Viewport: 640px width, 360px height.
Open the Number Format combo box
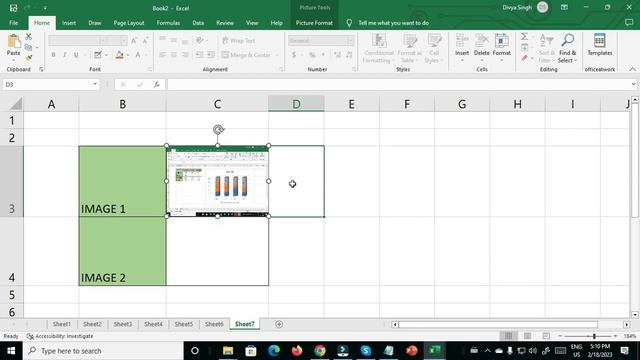coord(321,40)
